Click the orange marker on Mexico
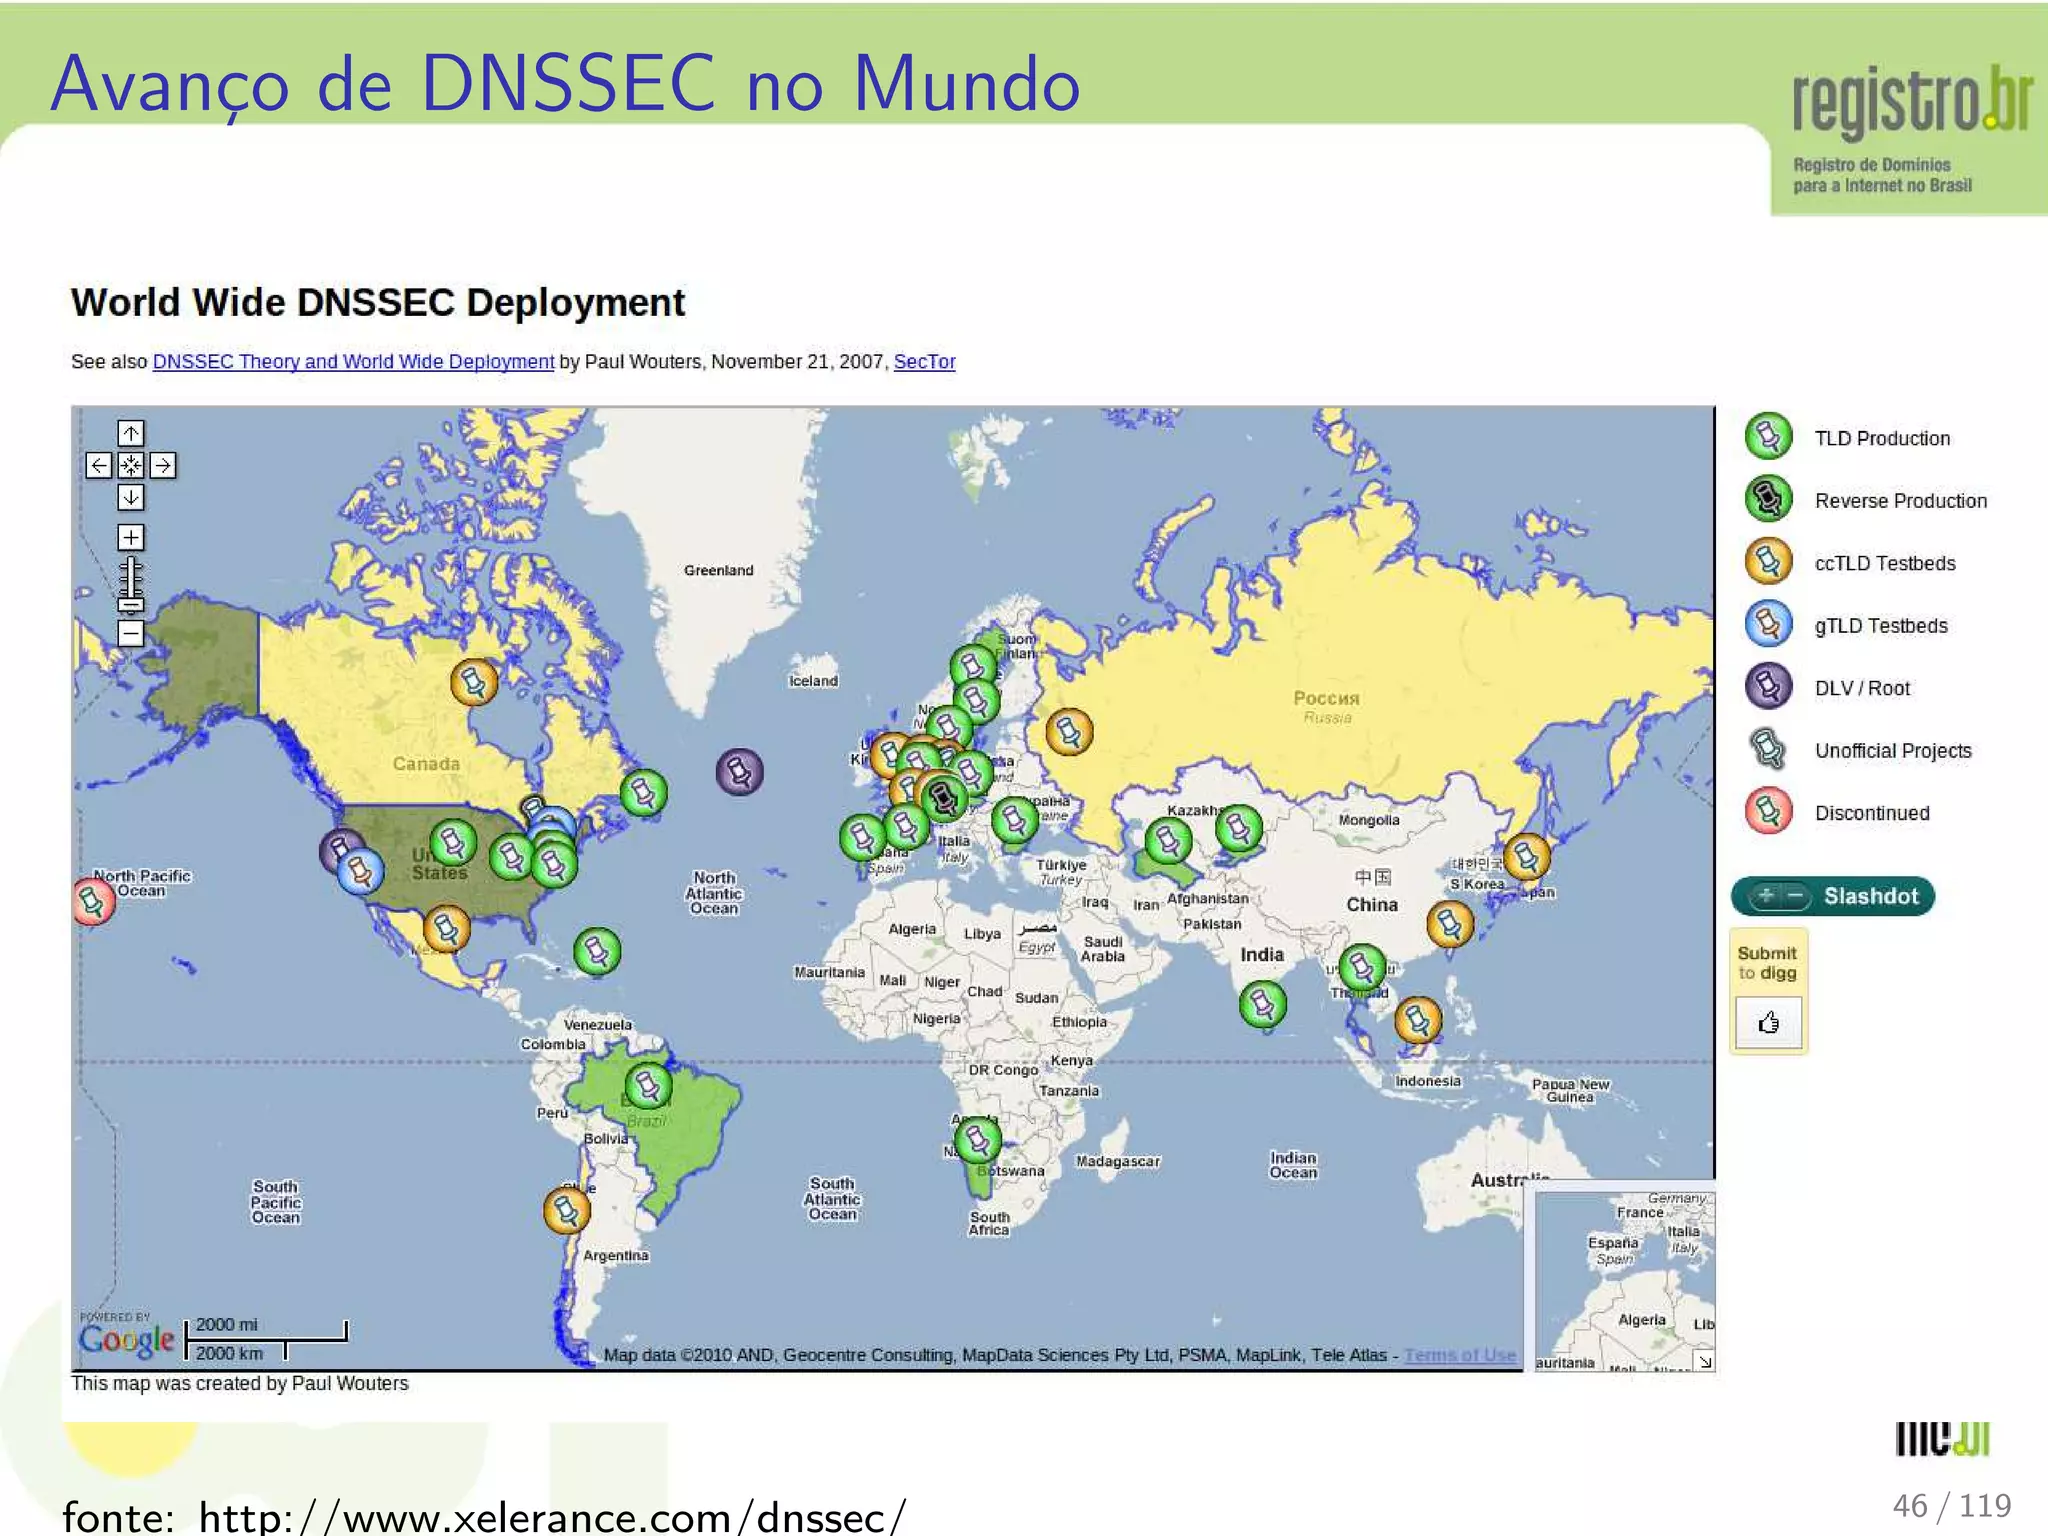The width and height of the screenshot is (2048, 1536). point(446,929)
